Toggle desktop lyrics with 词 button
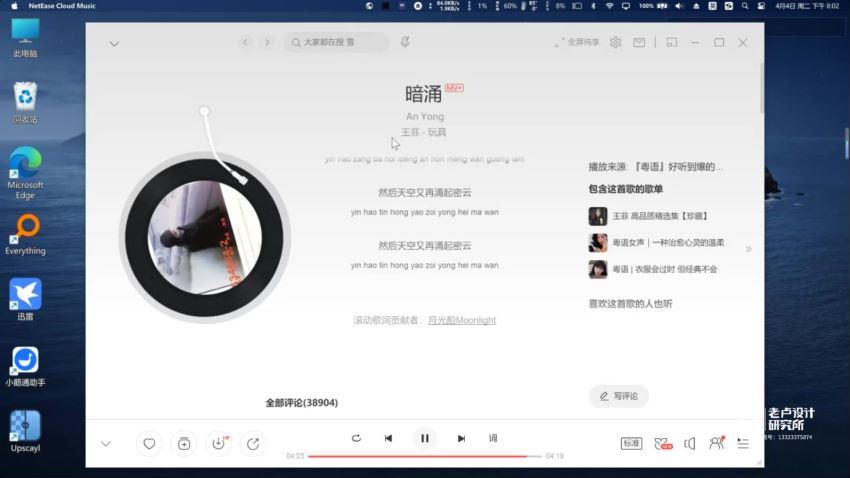850x478 pixels. coord(493,438)
